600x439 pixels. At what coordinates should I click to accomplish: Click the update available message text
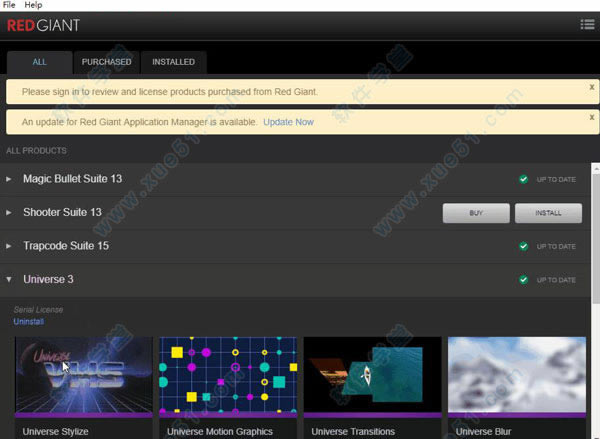140,122
